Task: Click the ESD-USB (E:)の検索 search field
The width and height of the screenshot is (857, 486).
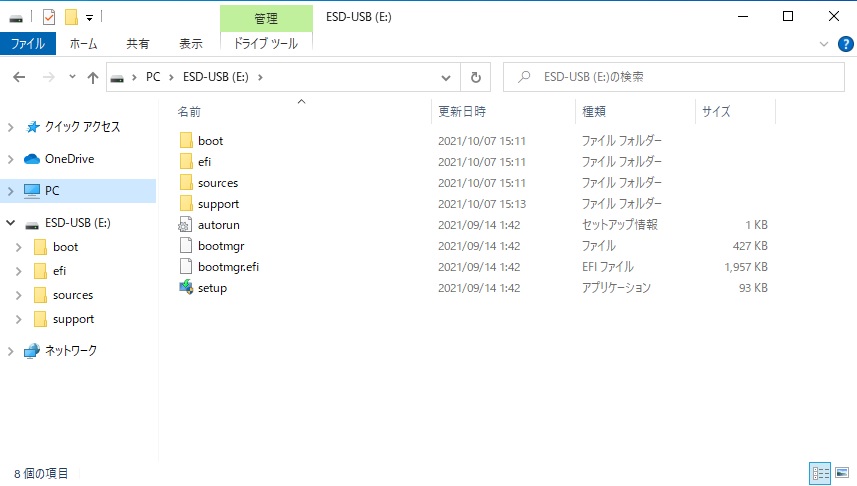Action: point(673,77)
